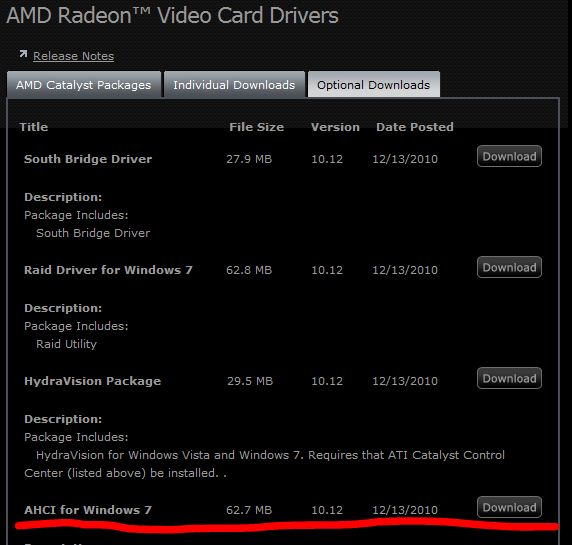Click the arrow icon beside Release Notes
This screenshot has height=545, width=572.
click(23, 54)
